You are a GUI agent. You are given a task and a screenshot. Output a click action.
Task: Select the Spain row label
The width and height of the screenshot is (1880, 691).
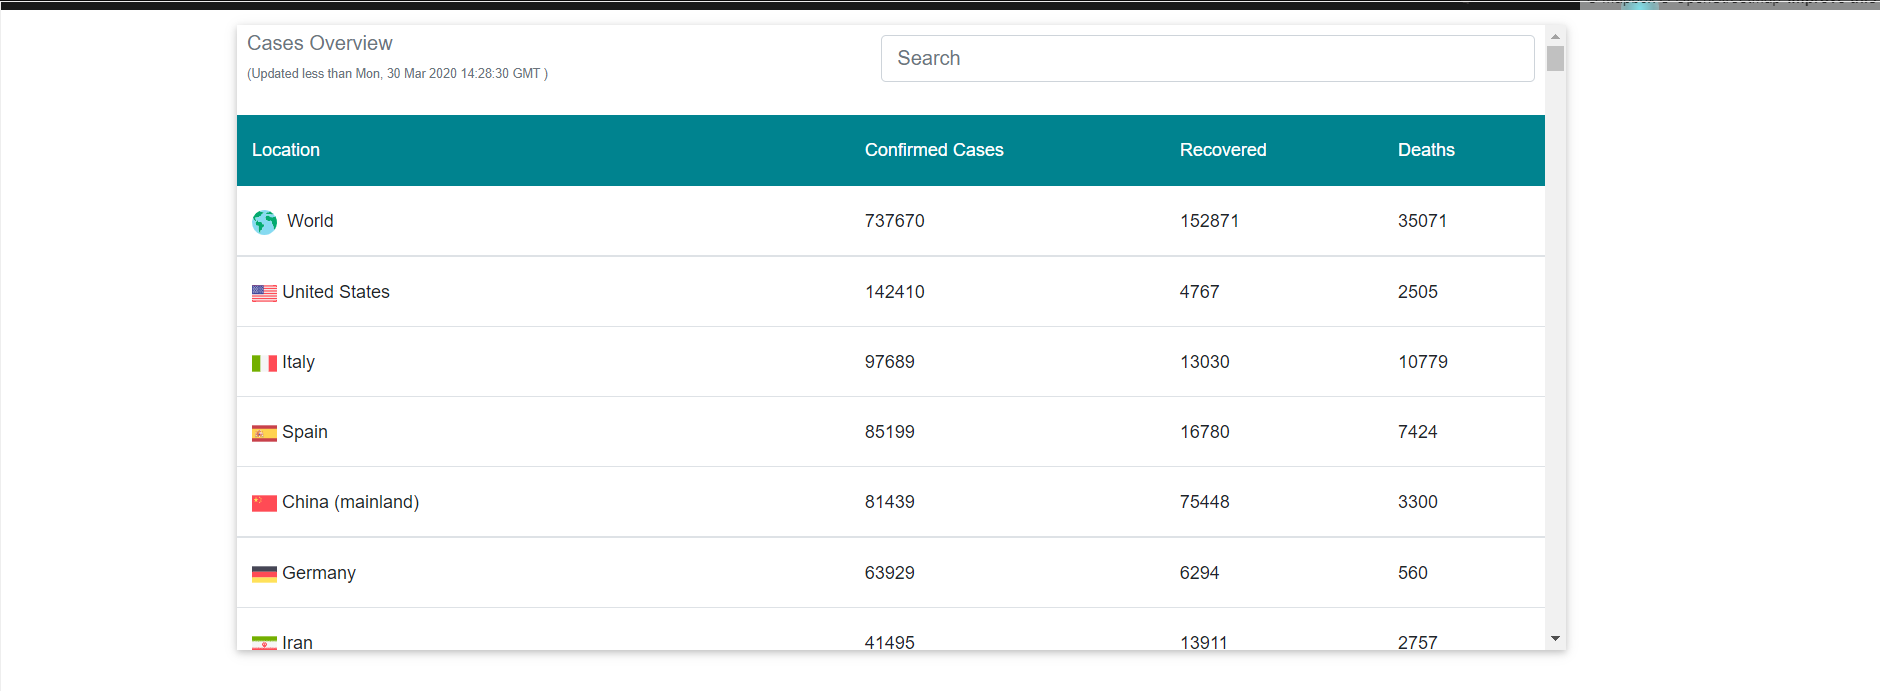pyautogui.click(x=305, y=432)
